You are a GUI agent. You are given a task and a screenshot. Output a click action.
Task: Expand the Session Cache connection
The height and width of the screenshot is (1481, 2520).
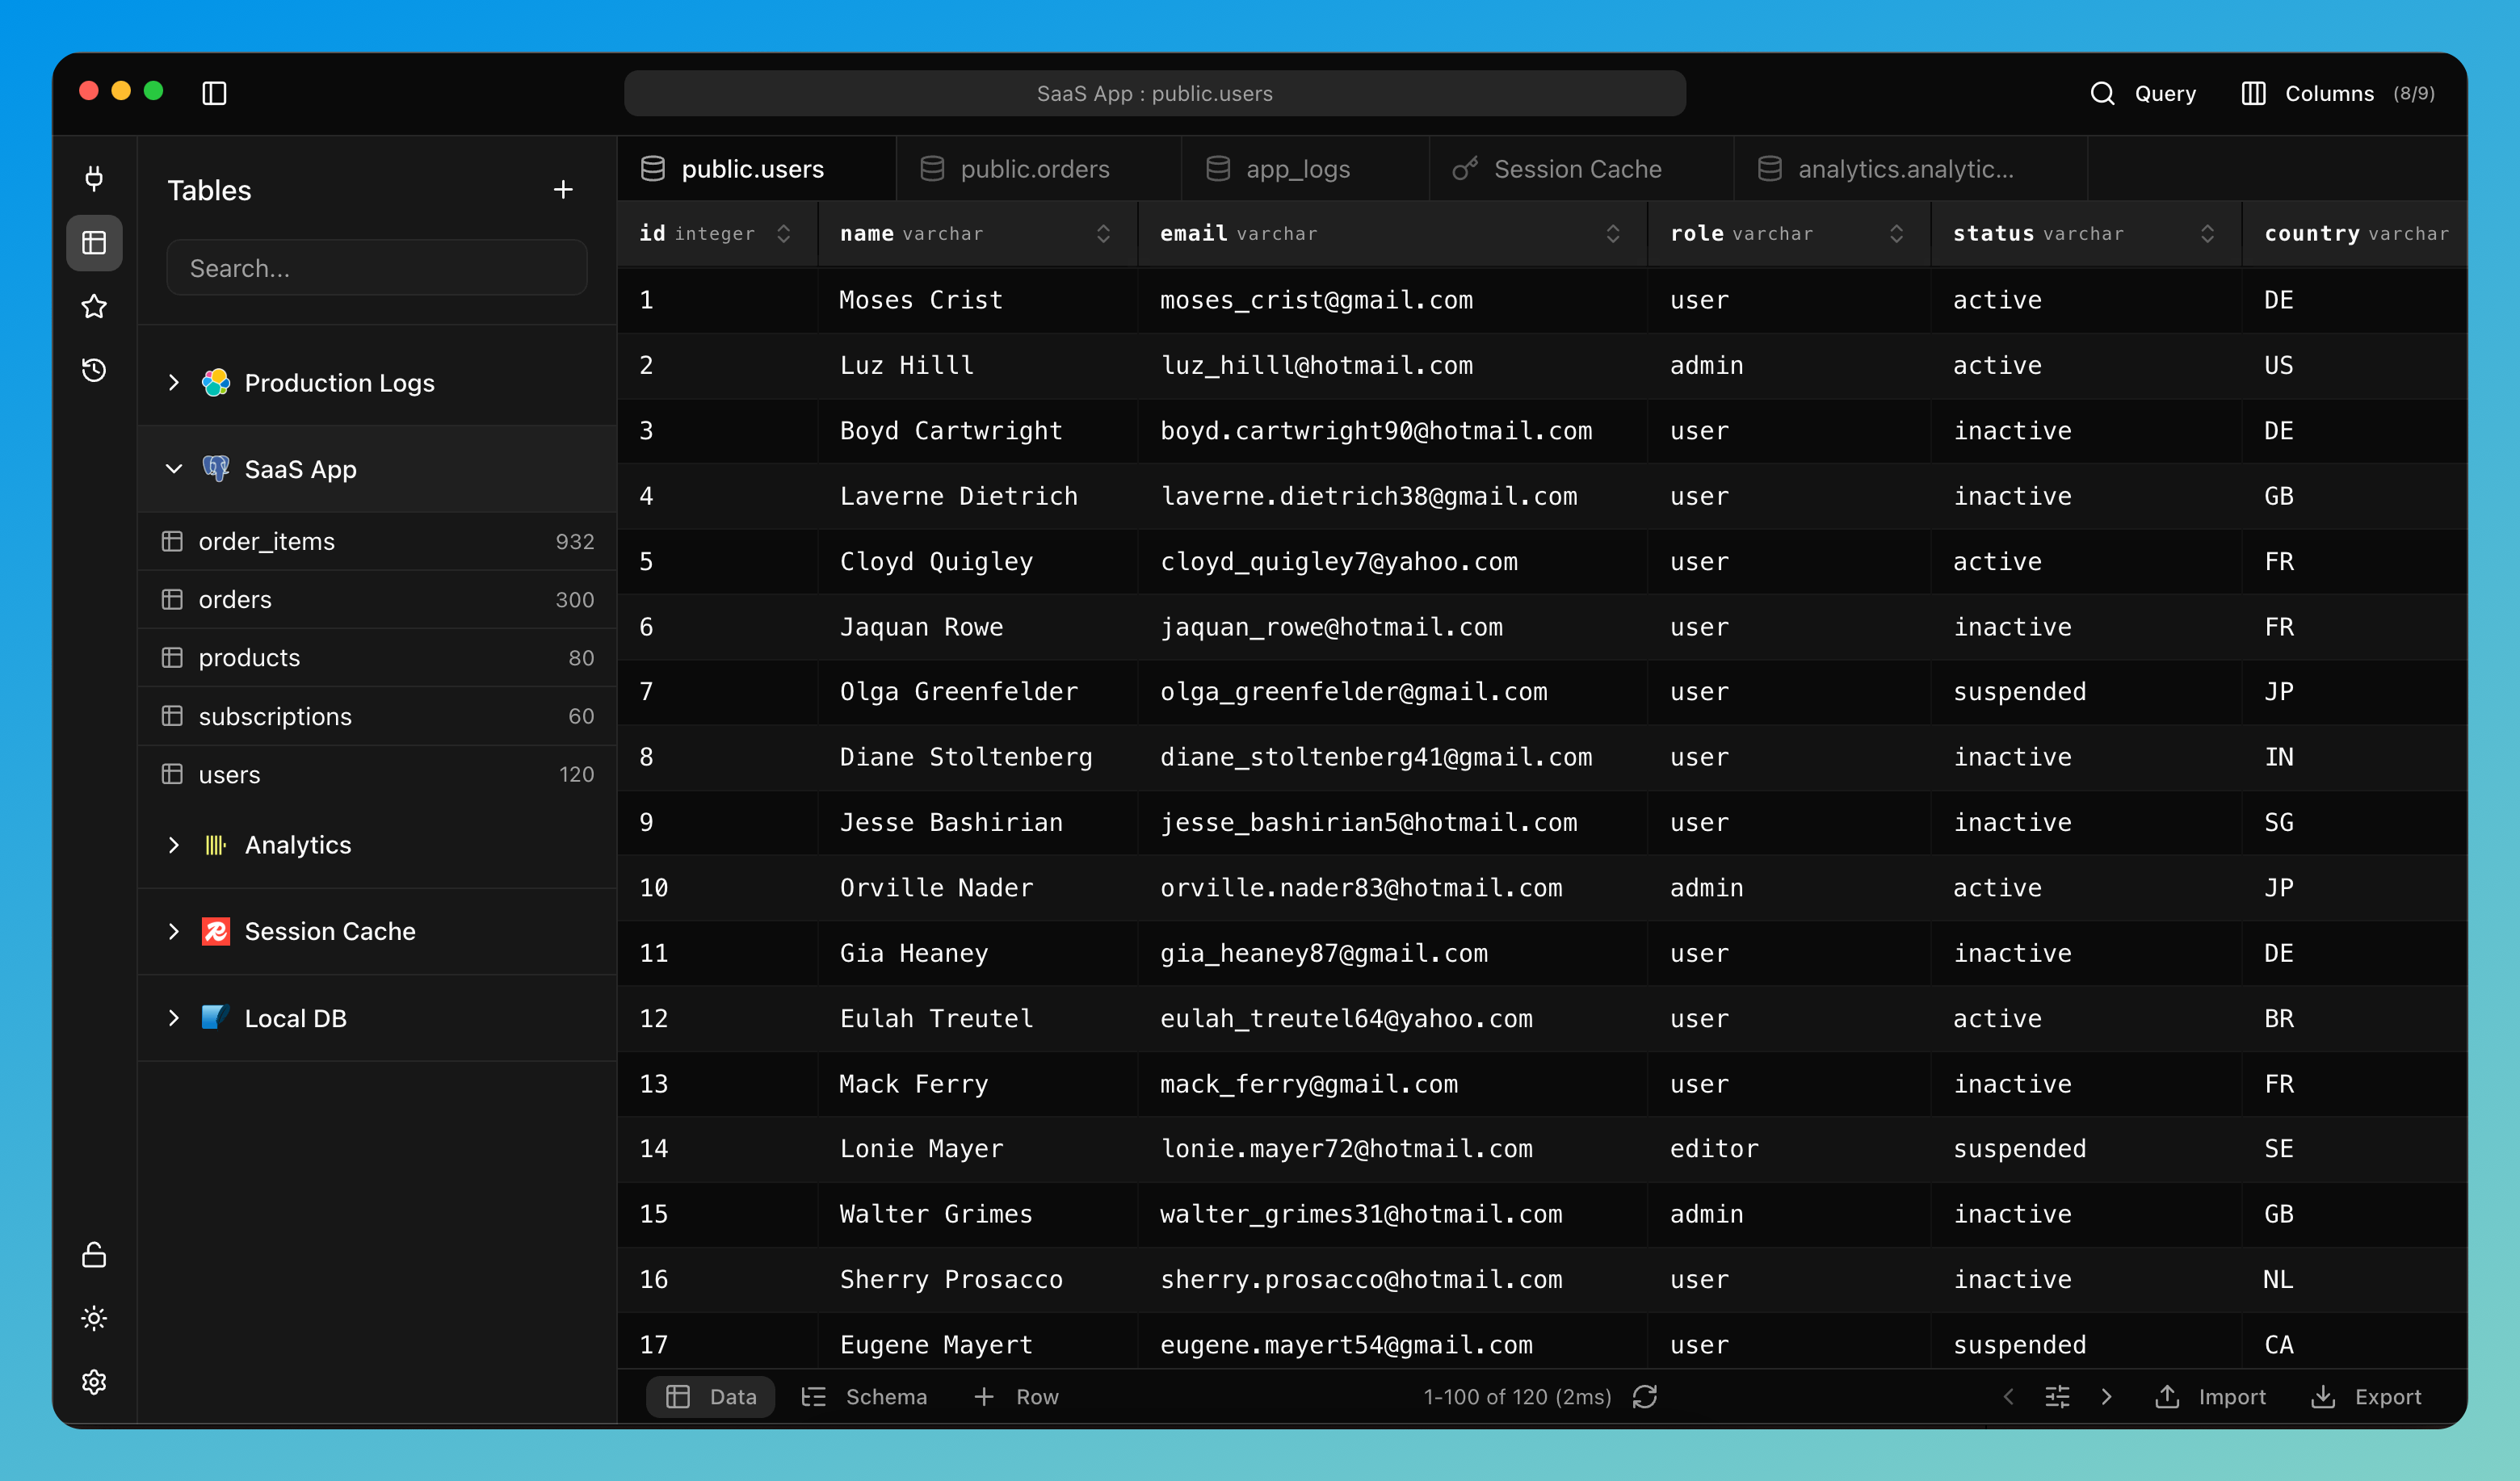pyautogui.click(x=173, y=931)
